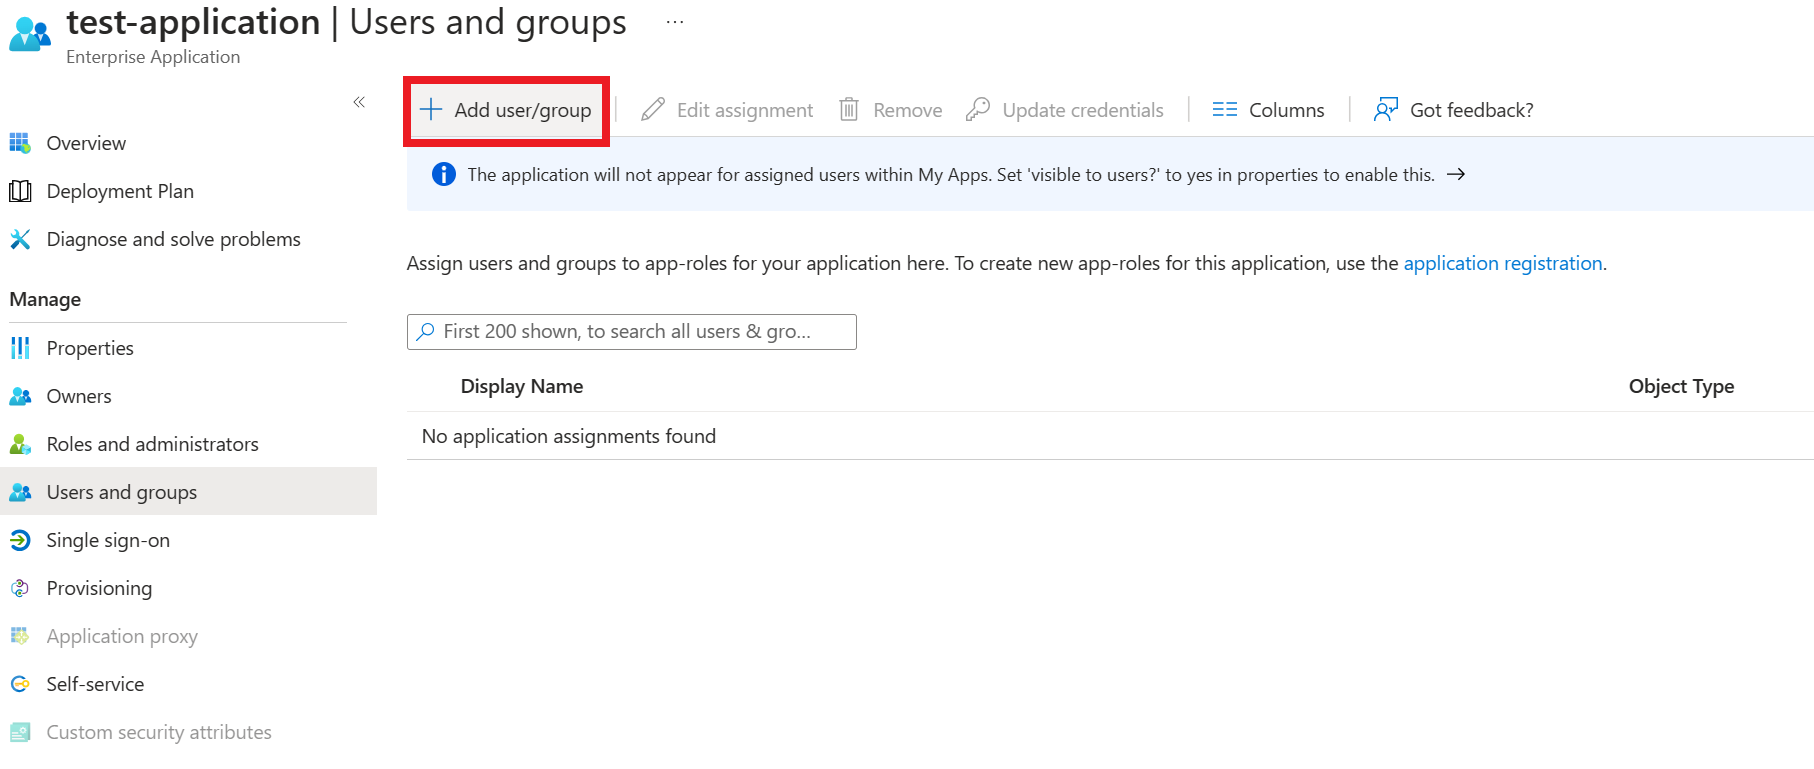The image size is (1814, 769).
Task: Click the Owners people icon
Action: tap(20, 396)
